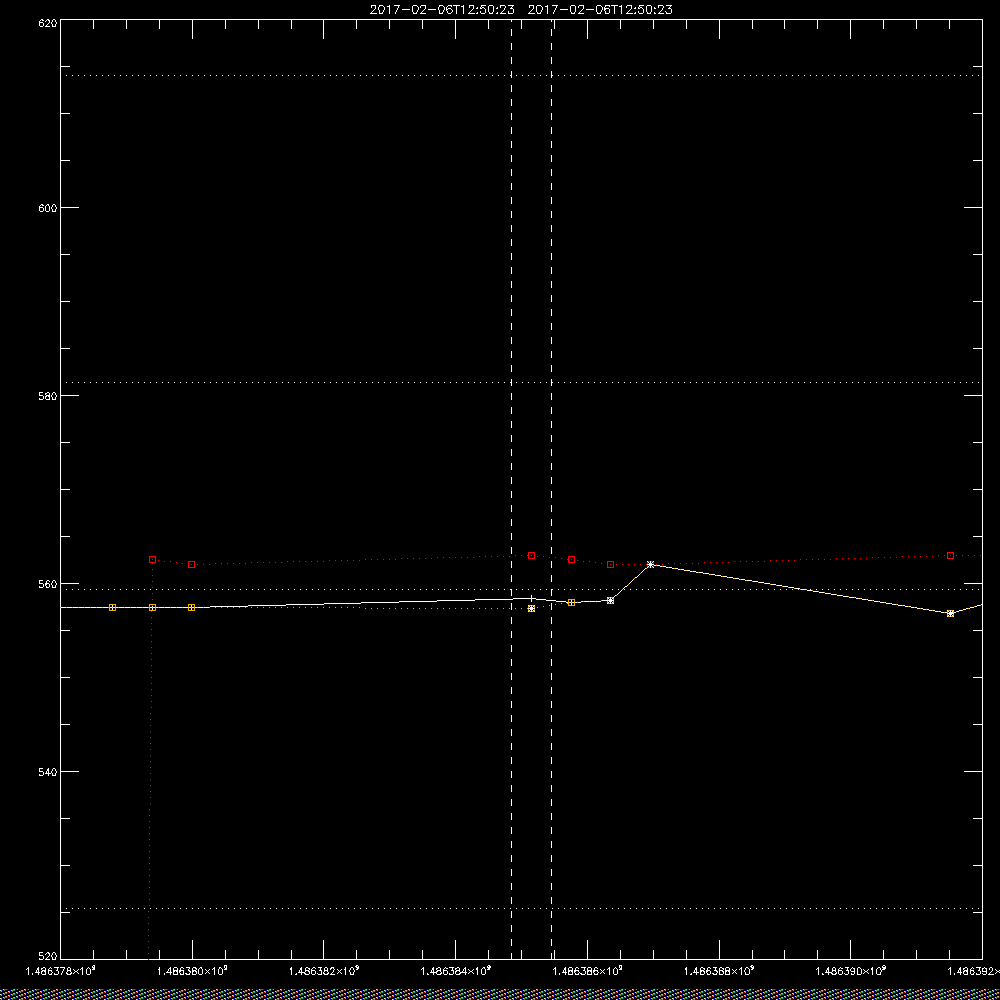Pick the white plus marker between the dashed lines
This screenshot has width=1000, height=1000.
click(531, 598)
